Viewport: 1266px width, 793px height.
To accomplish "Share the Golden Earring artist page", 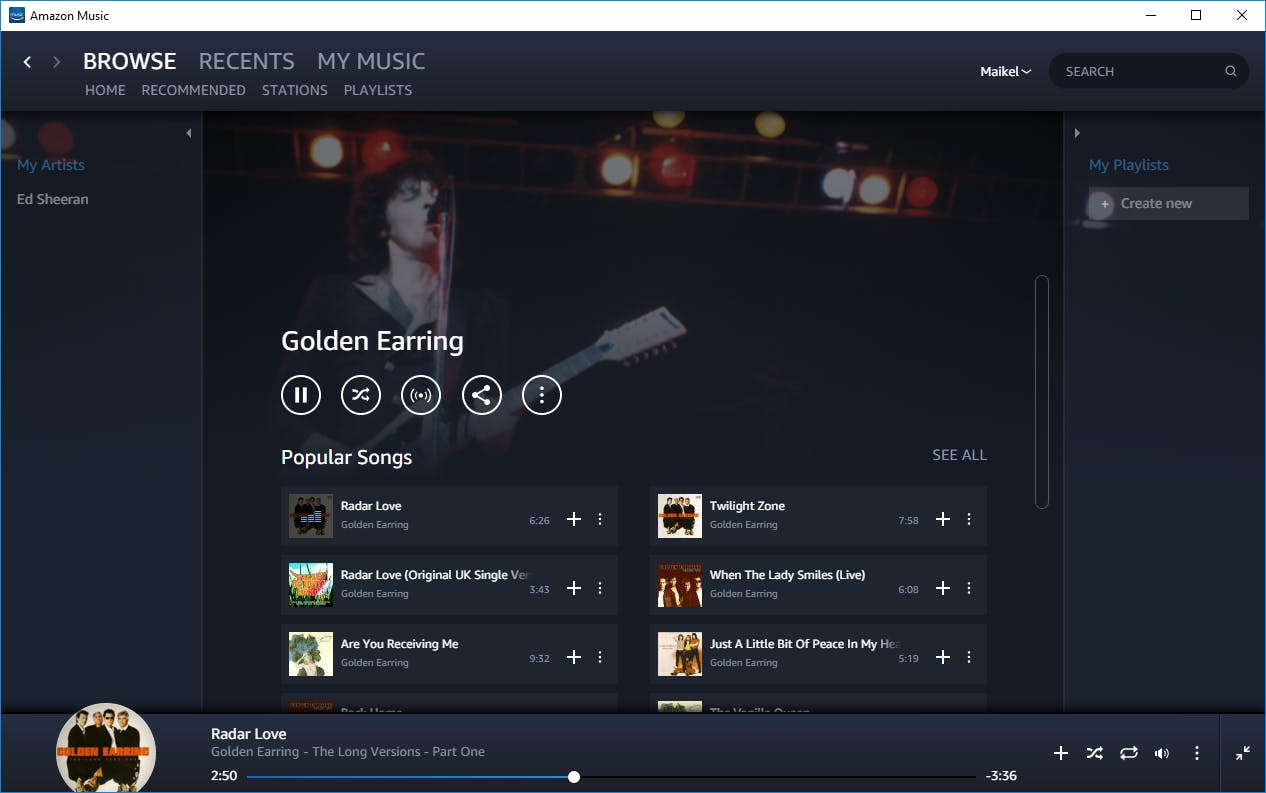I will tap(481, 395).
